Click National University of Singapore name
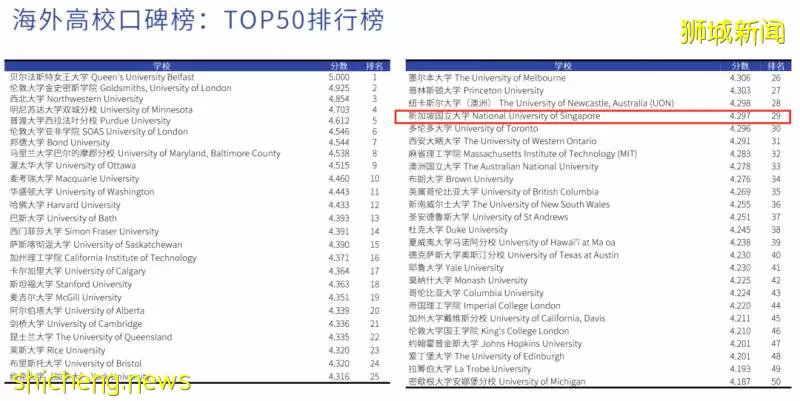The image size is (800, 401). click(505, 116)
